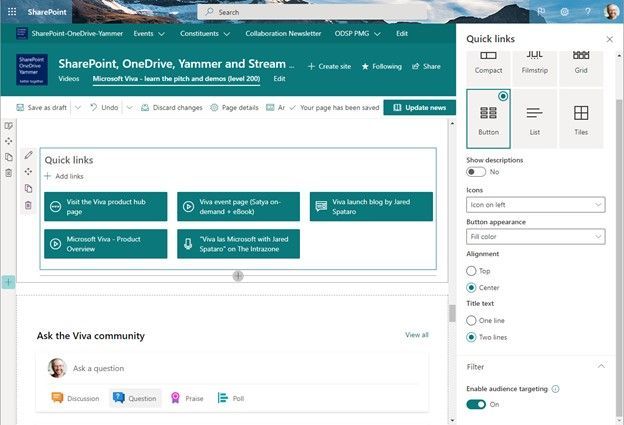Expand the ODSP PMG navigation dropdown
This screenshot has width=624, height=425.
[377, 34]
